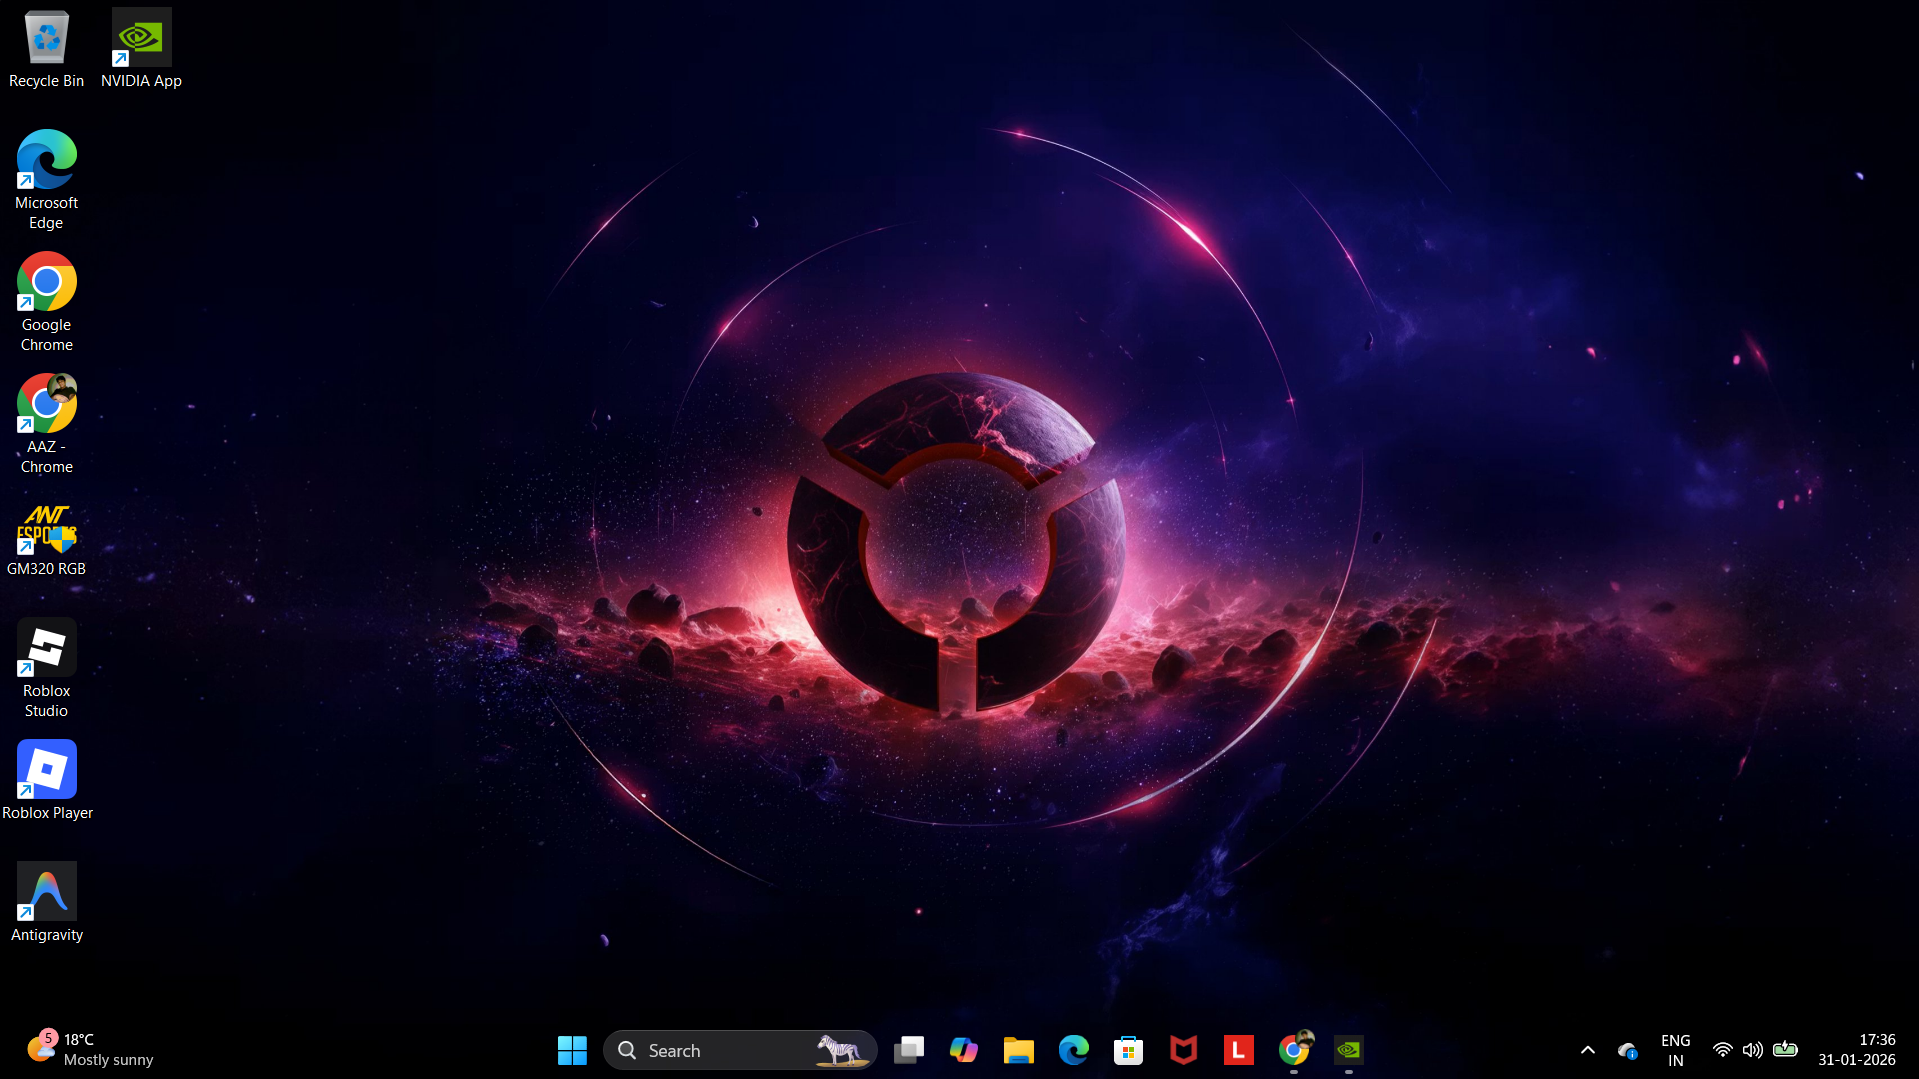Click the GM320 RGB desktop shortcut
Viewport: 1919px width, 1079px height.
point(46,540)
